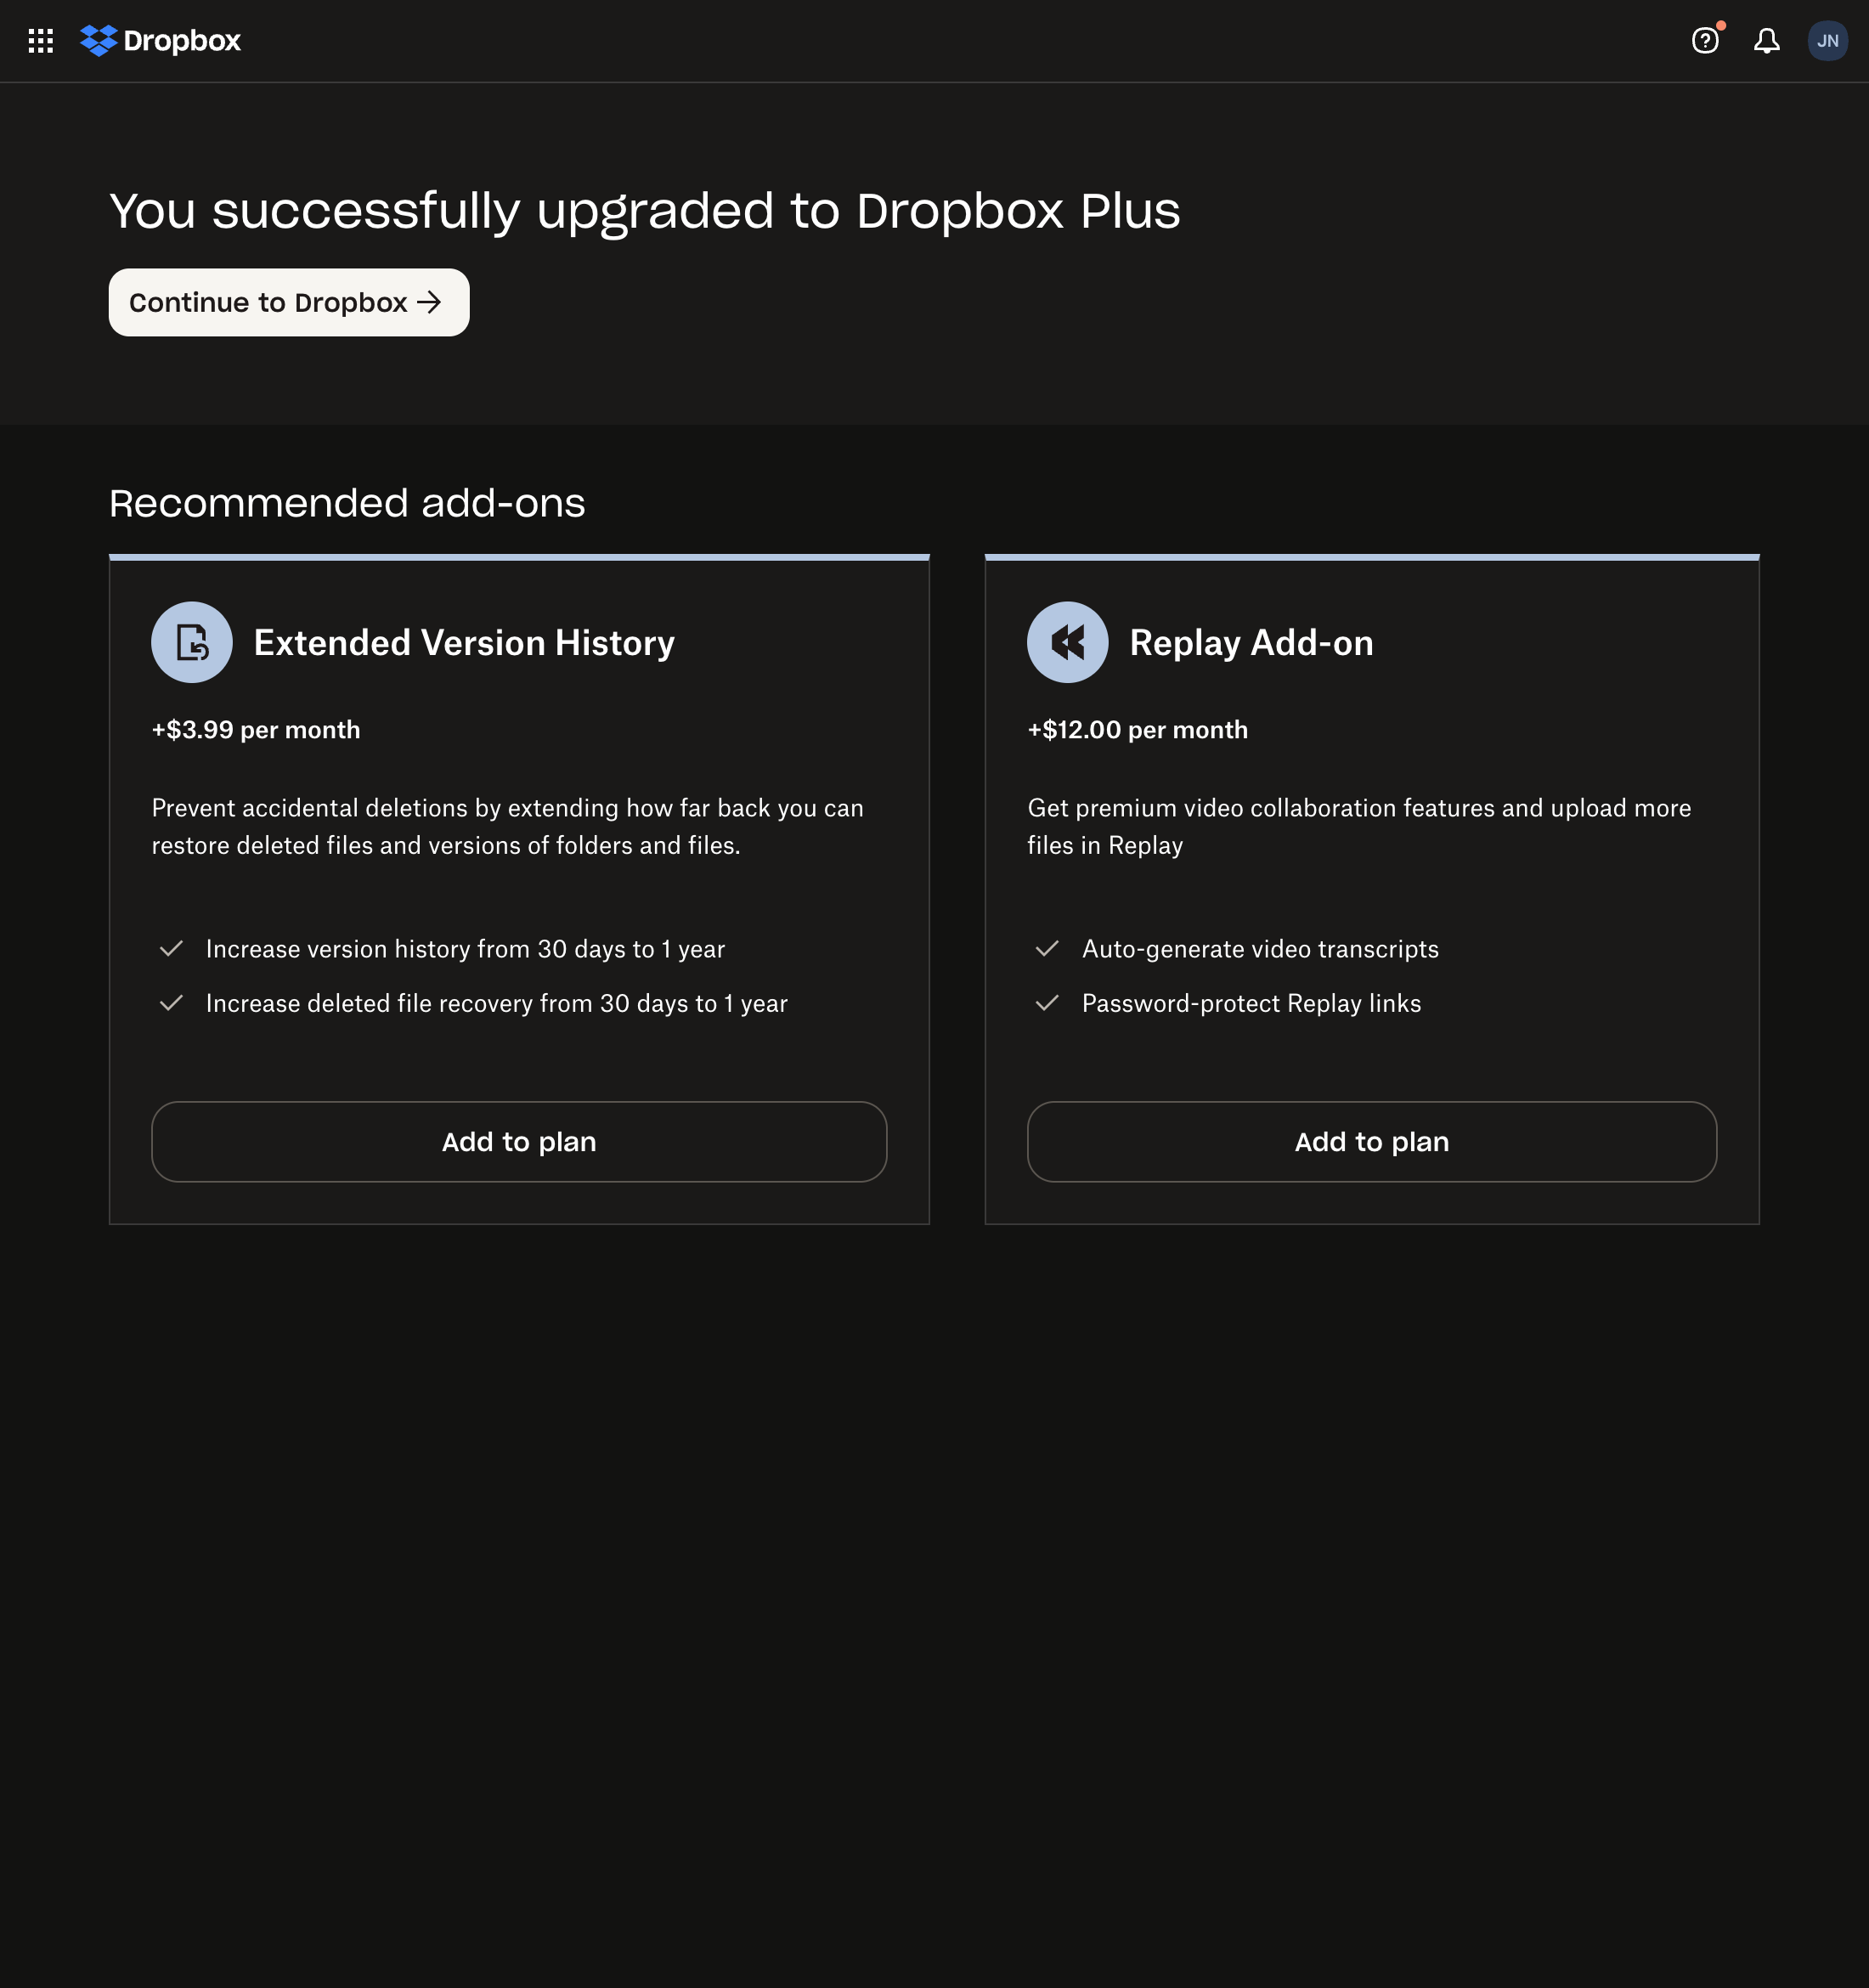Click the checkmark beside auto-generate video transcripts
The width and height of the screenshot is (1869, 1988).
coord(1047,949)
